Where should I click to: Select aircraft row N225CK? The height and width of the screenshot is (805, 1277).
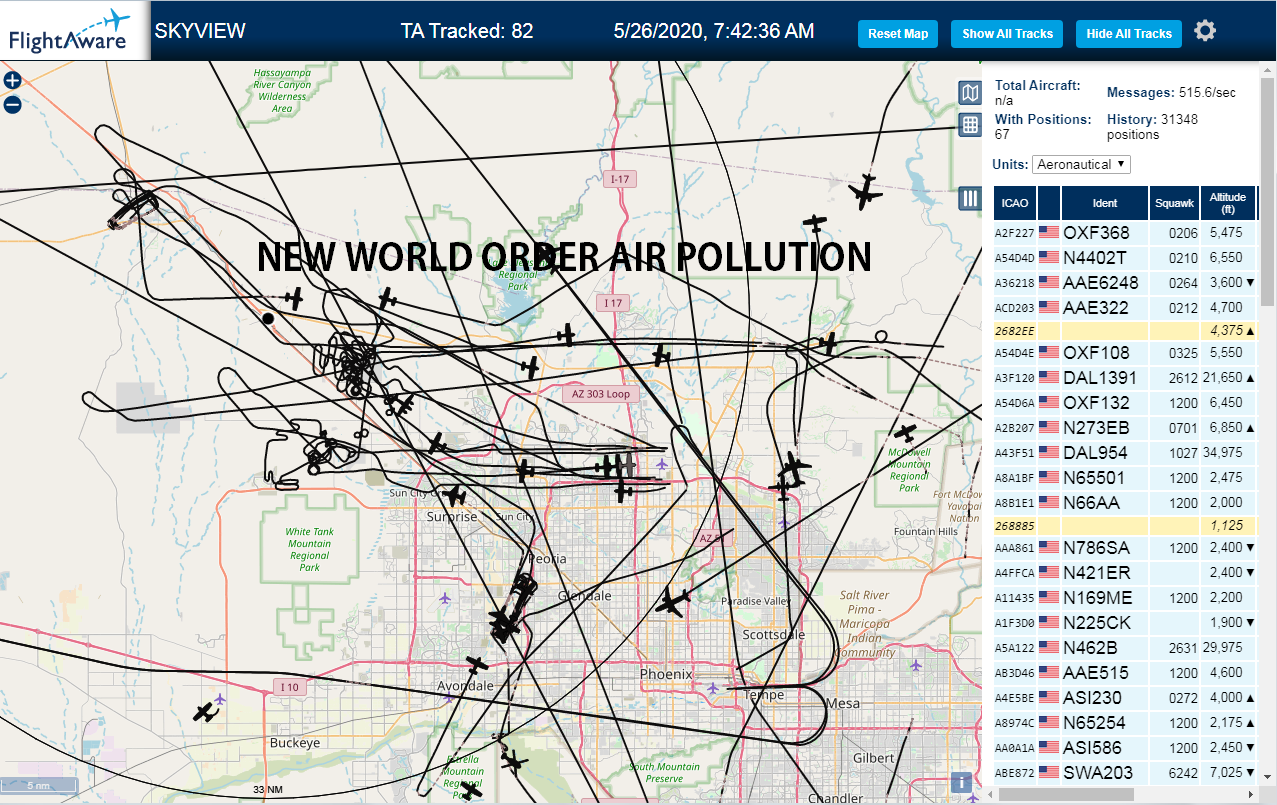coord(1124,623)
